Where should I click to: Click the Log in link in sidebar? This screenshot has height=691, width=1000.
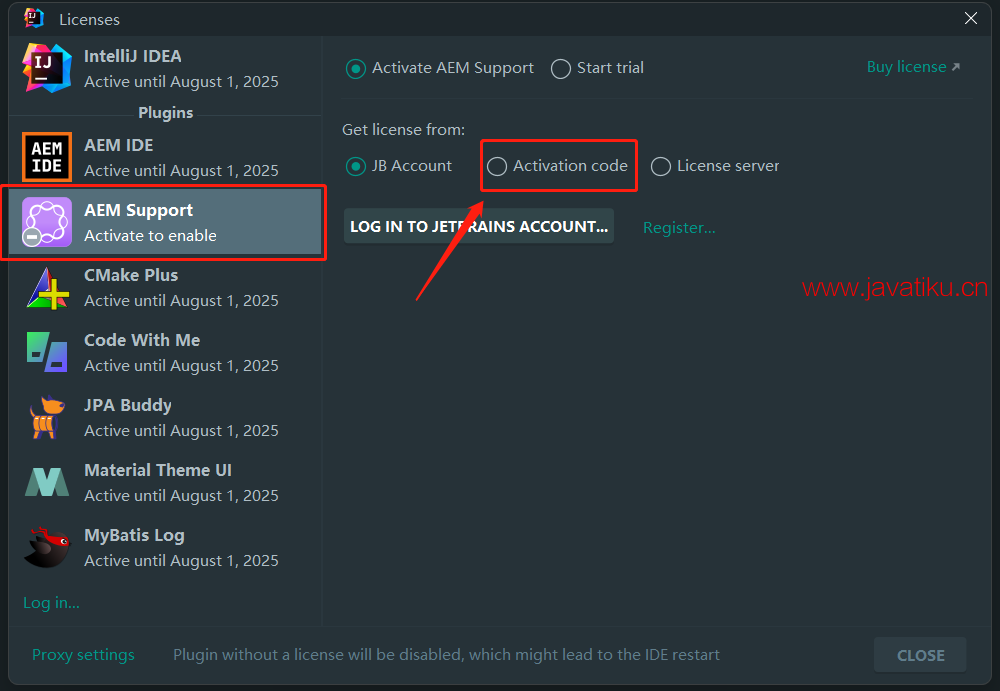(x=51, y=602)
